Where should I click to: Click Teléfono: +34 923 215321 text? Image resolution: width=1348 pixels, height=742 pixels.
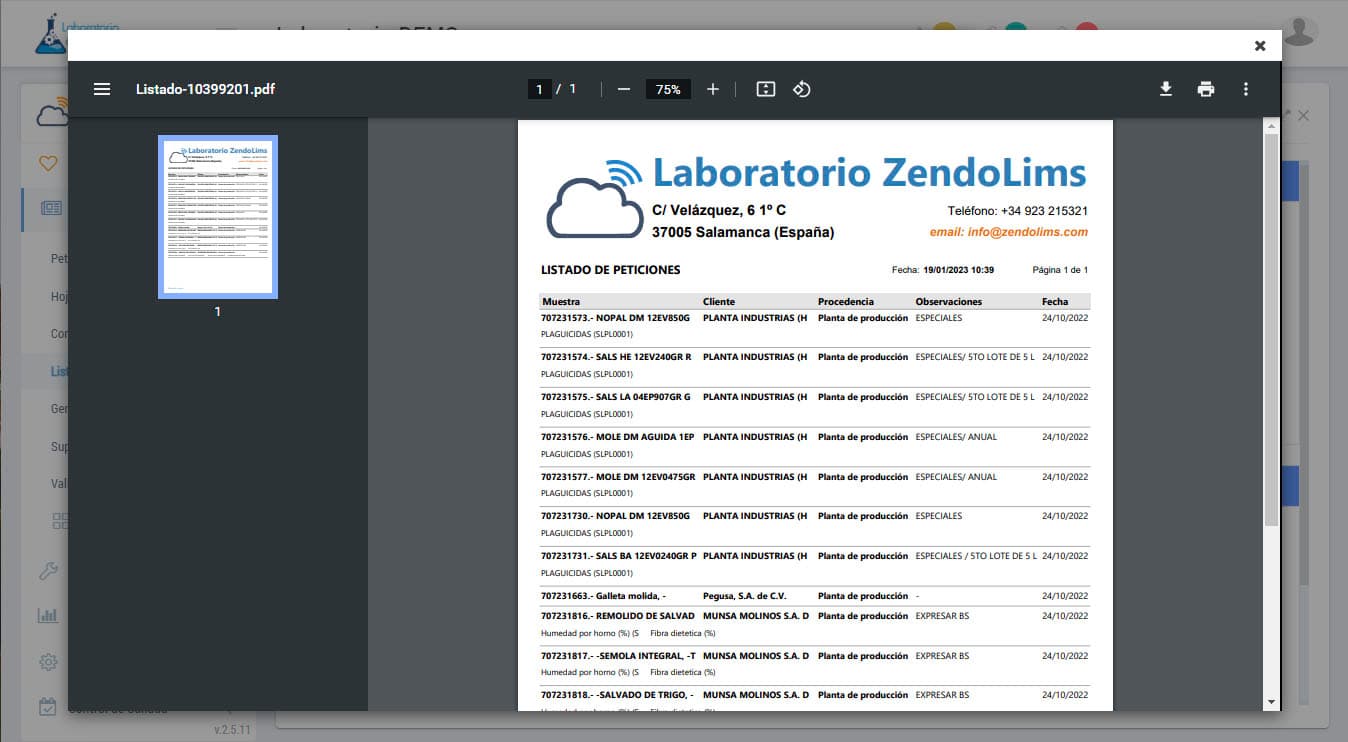coord(1018,211)
